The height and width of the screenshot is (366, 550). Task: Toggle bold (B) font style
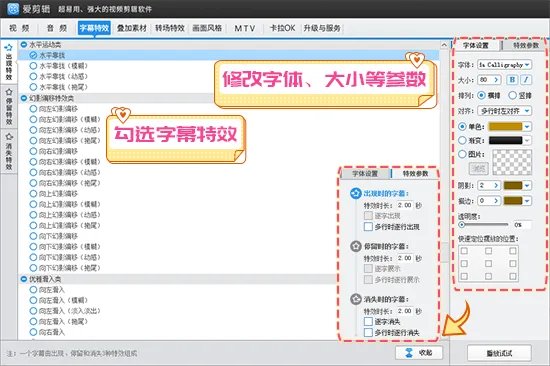(512, 80)
